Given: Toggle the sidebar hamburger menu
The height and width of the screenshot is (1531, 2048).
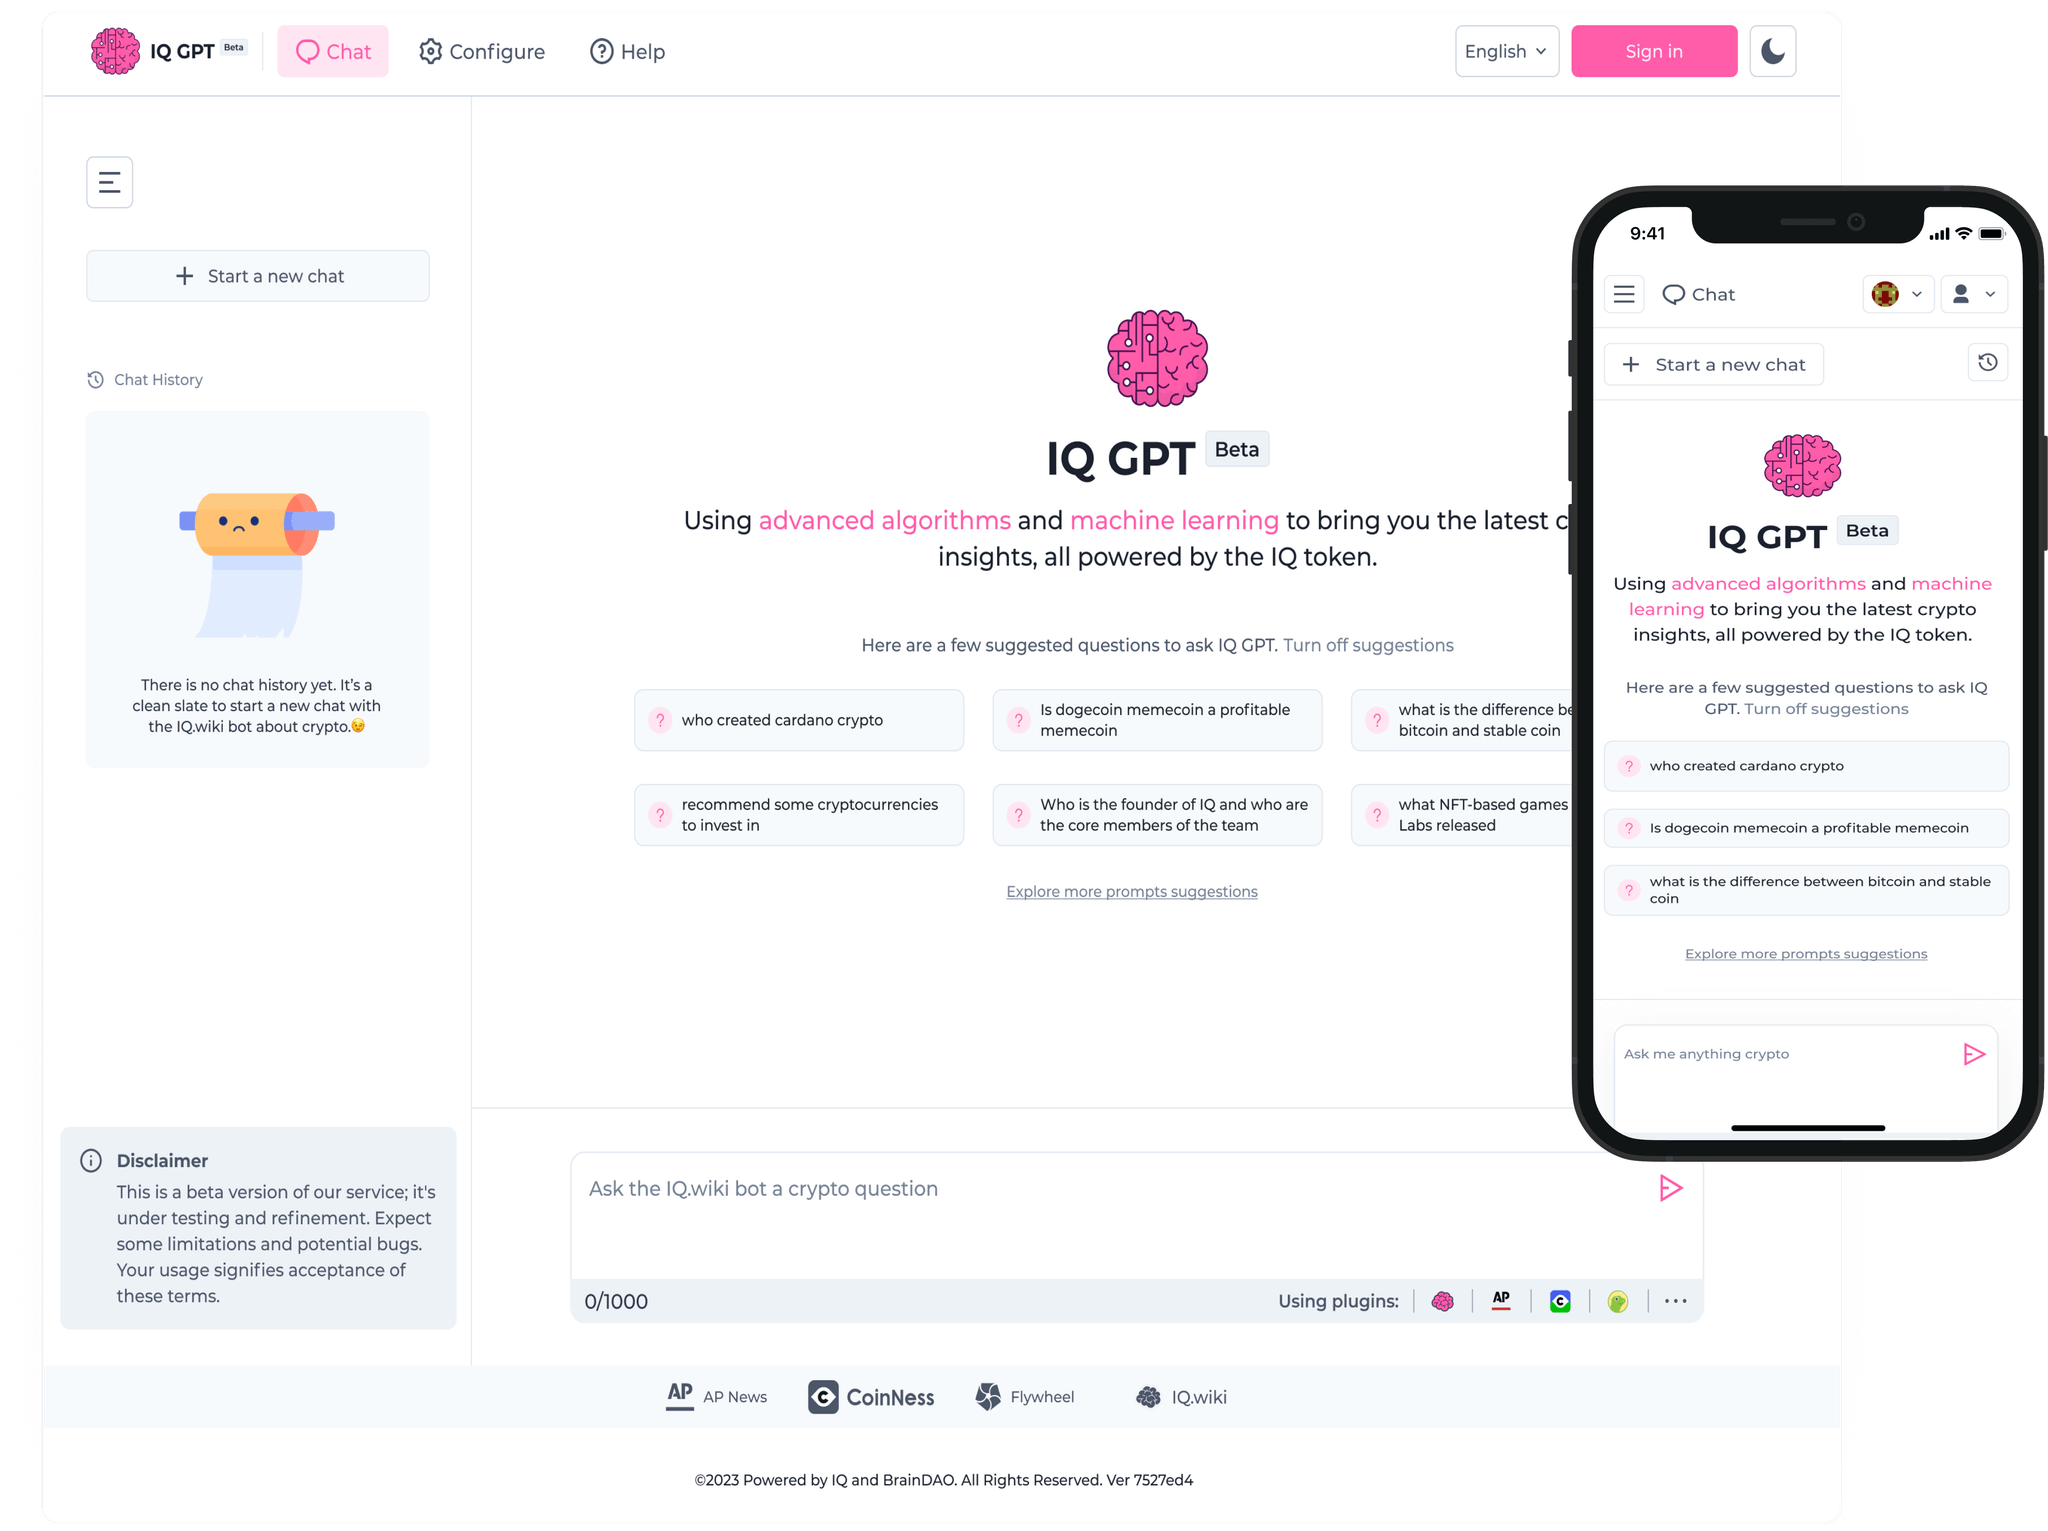Looking at the screenshot, I should (109, 180).
